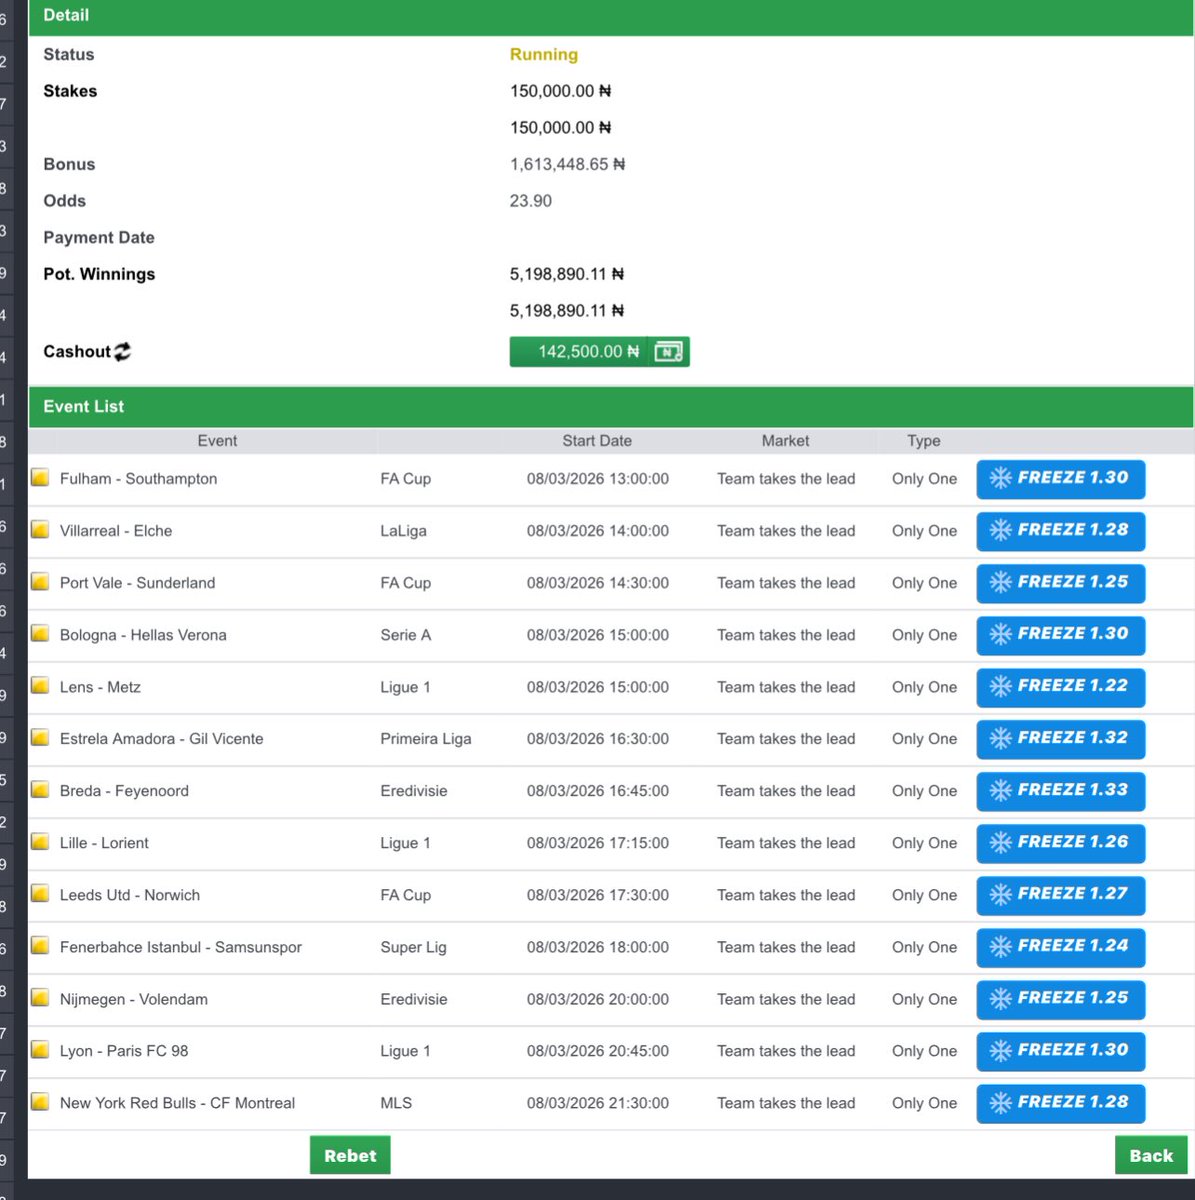The height and width of the screenshot is (1200, 1195).
Task: Select the Fulham - Southampton event name
Action: [x=138, y=479]
